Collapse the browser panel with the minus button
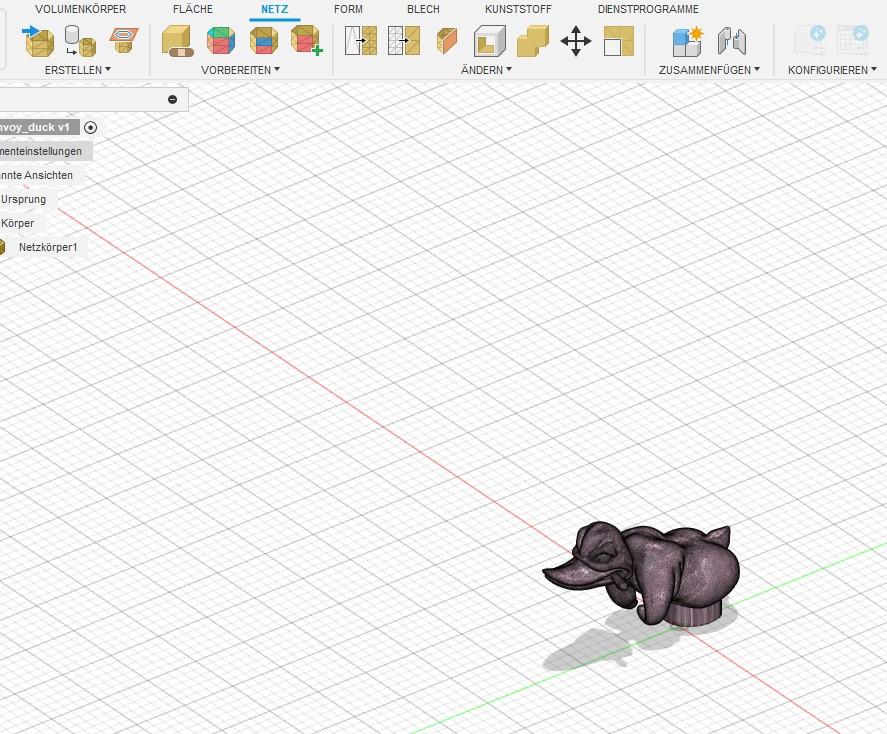887x734 pixels. tap(173, 100)
